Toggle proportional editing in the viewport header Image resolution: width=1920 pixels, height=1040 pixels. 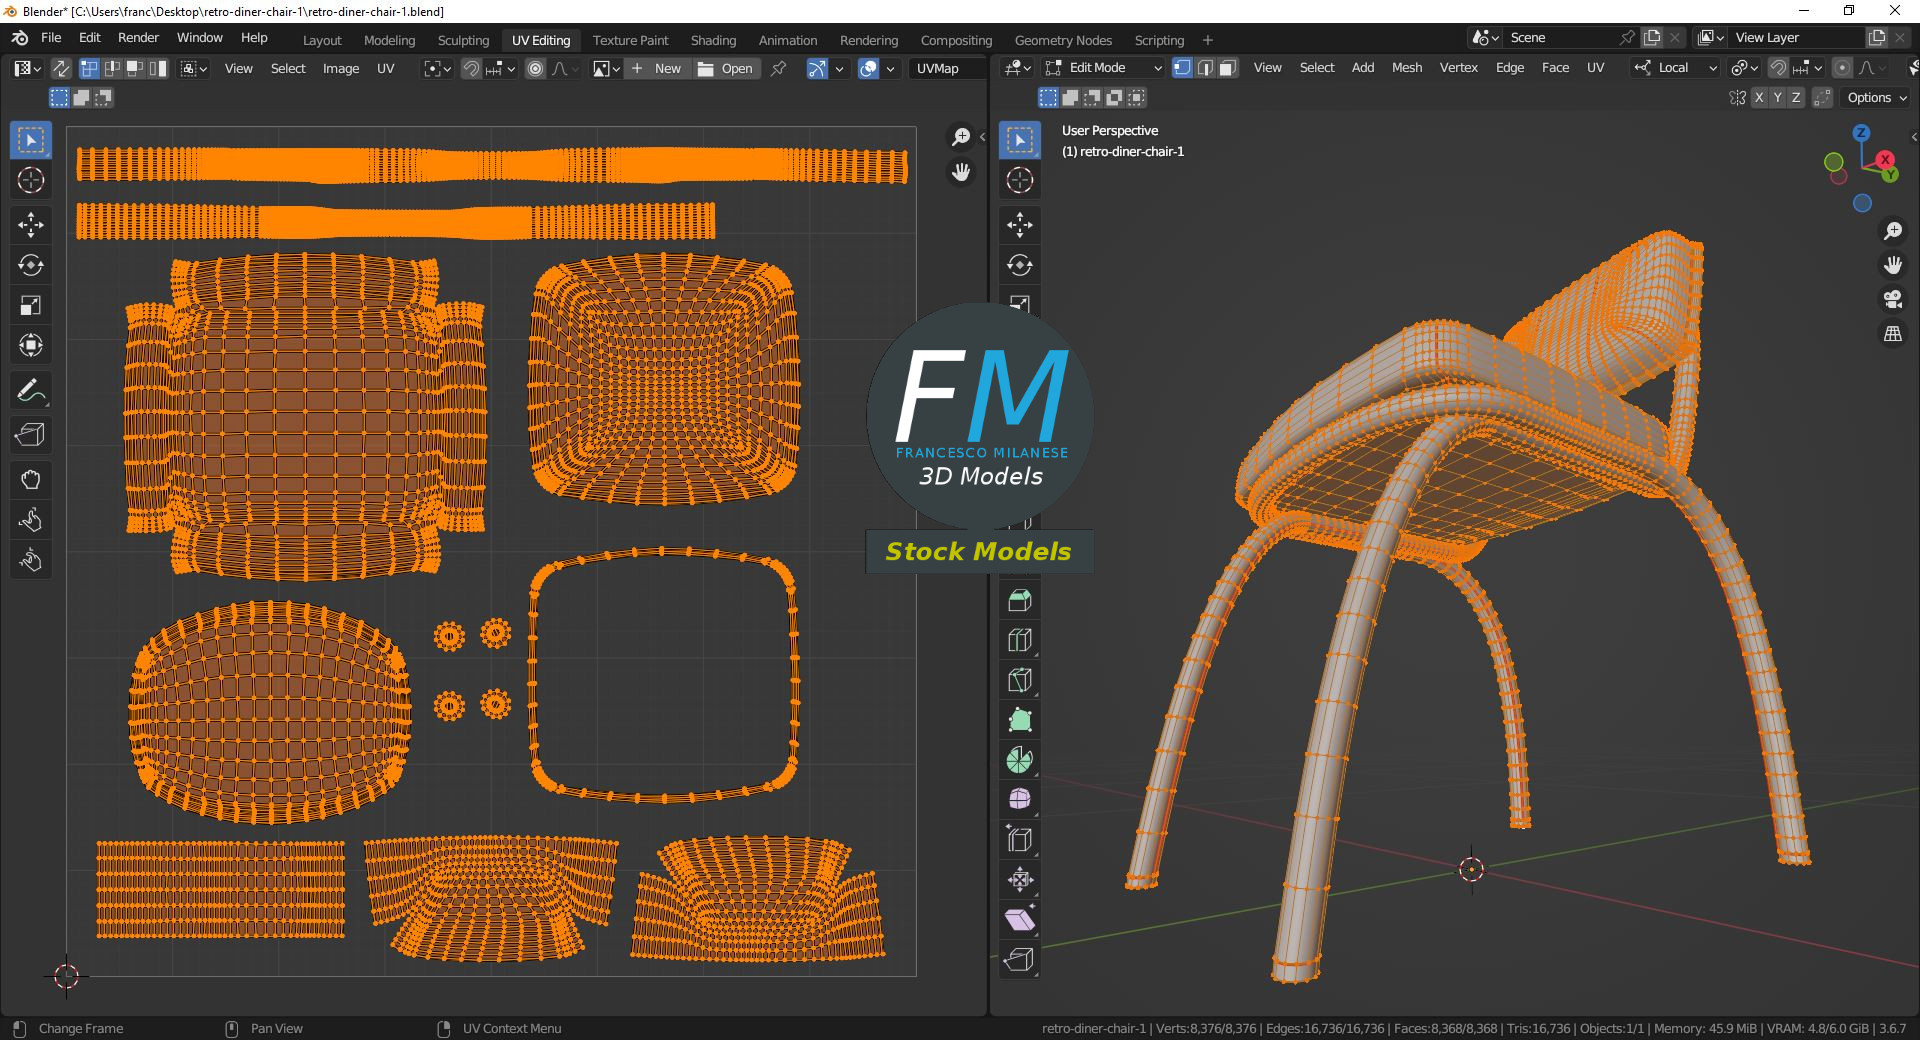tap(1841, 67)
